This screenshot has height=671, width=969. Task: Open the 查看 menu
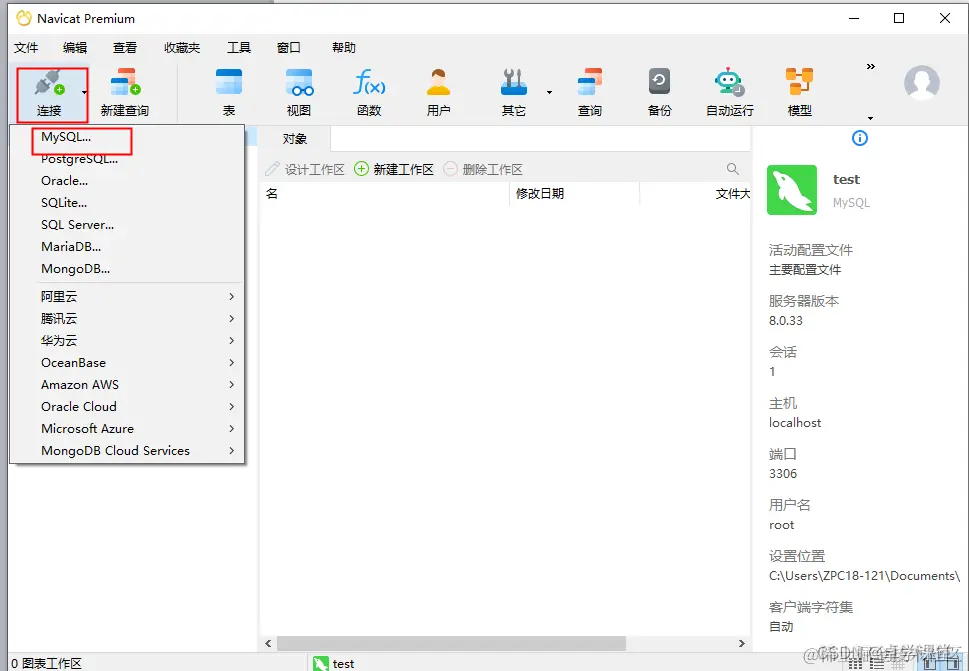click(x=125, y=48)
